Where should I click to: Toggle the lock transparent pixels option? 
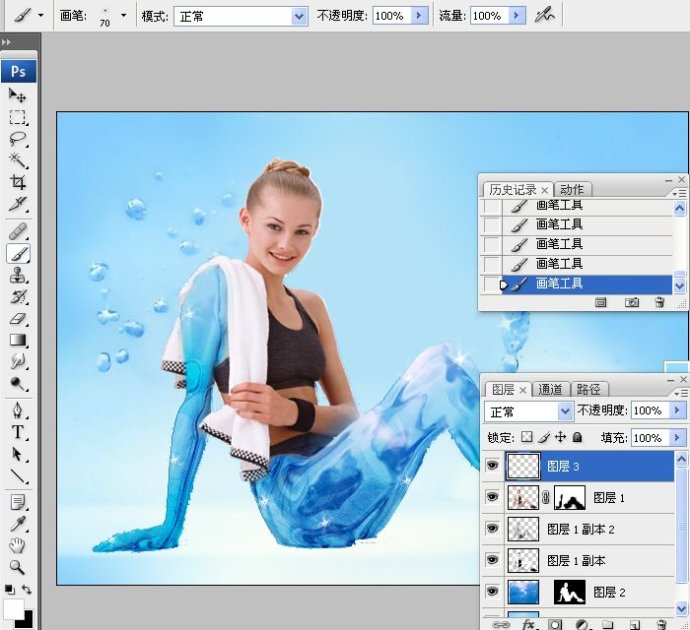click(527, 438)
